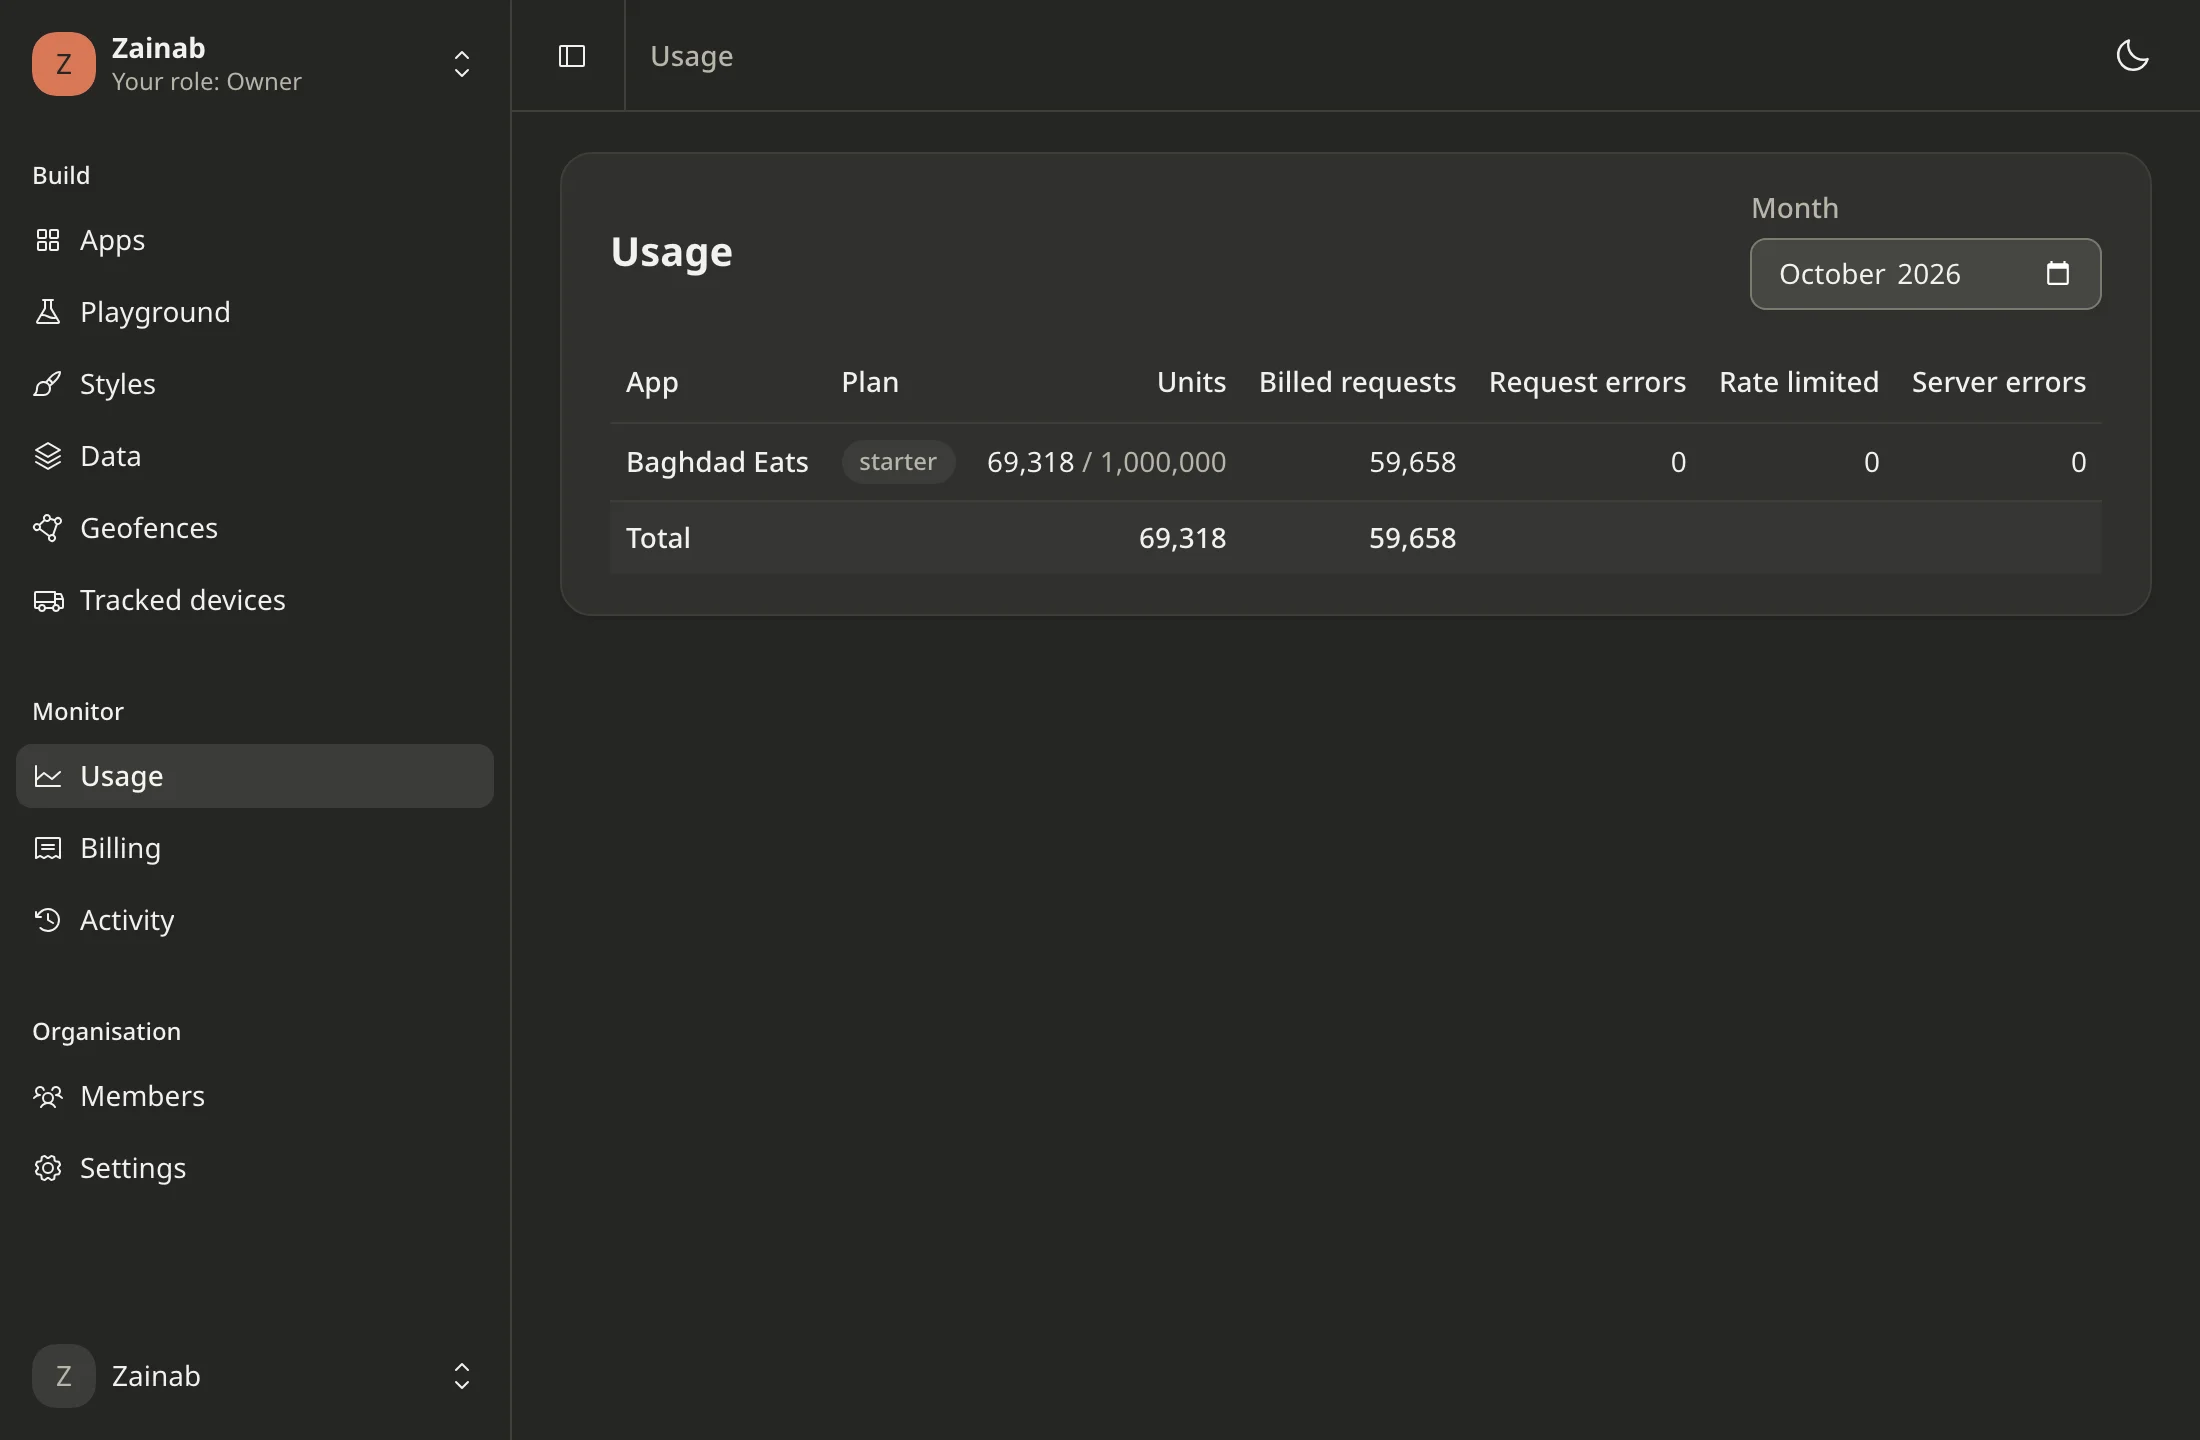Click the Geofences polygon icon
The width and height of the screenshot is (2200, 1440).
click(47, 528)
